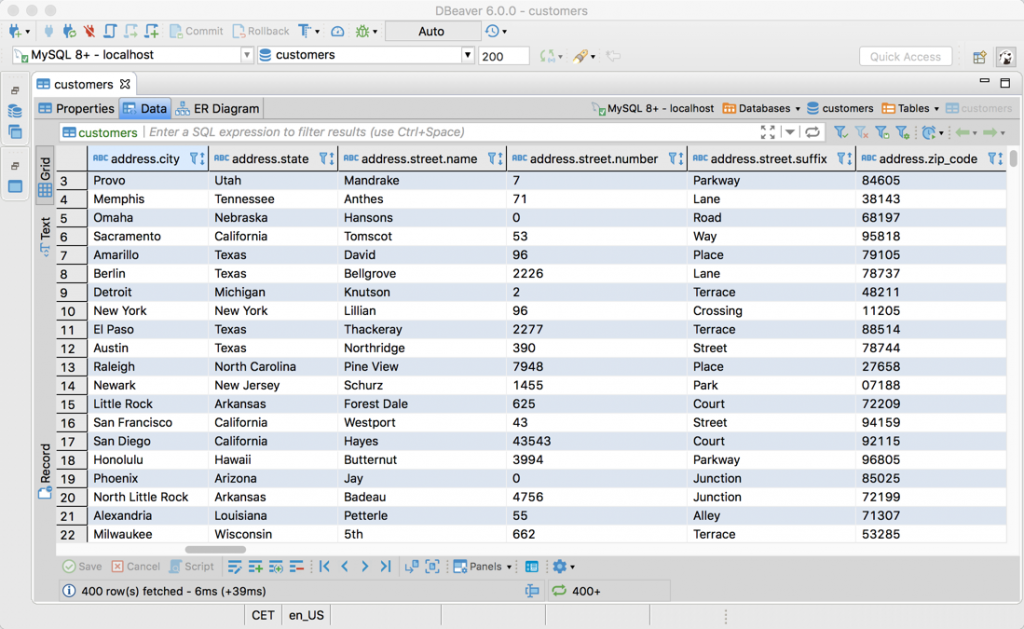Commit the pending transaction
1024x629 pixels.
click(x=197, y=31)
